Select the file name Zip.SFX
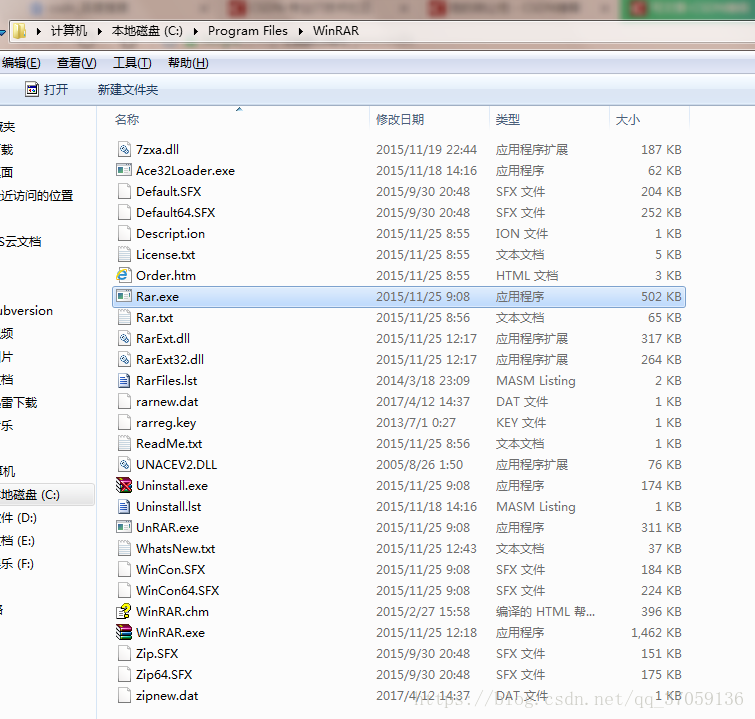This screenshot has width=755, height=719. pyautogui.click(x=157, y=654)
